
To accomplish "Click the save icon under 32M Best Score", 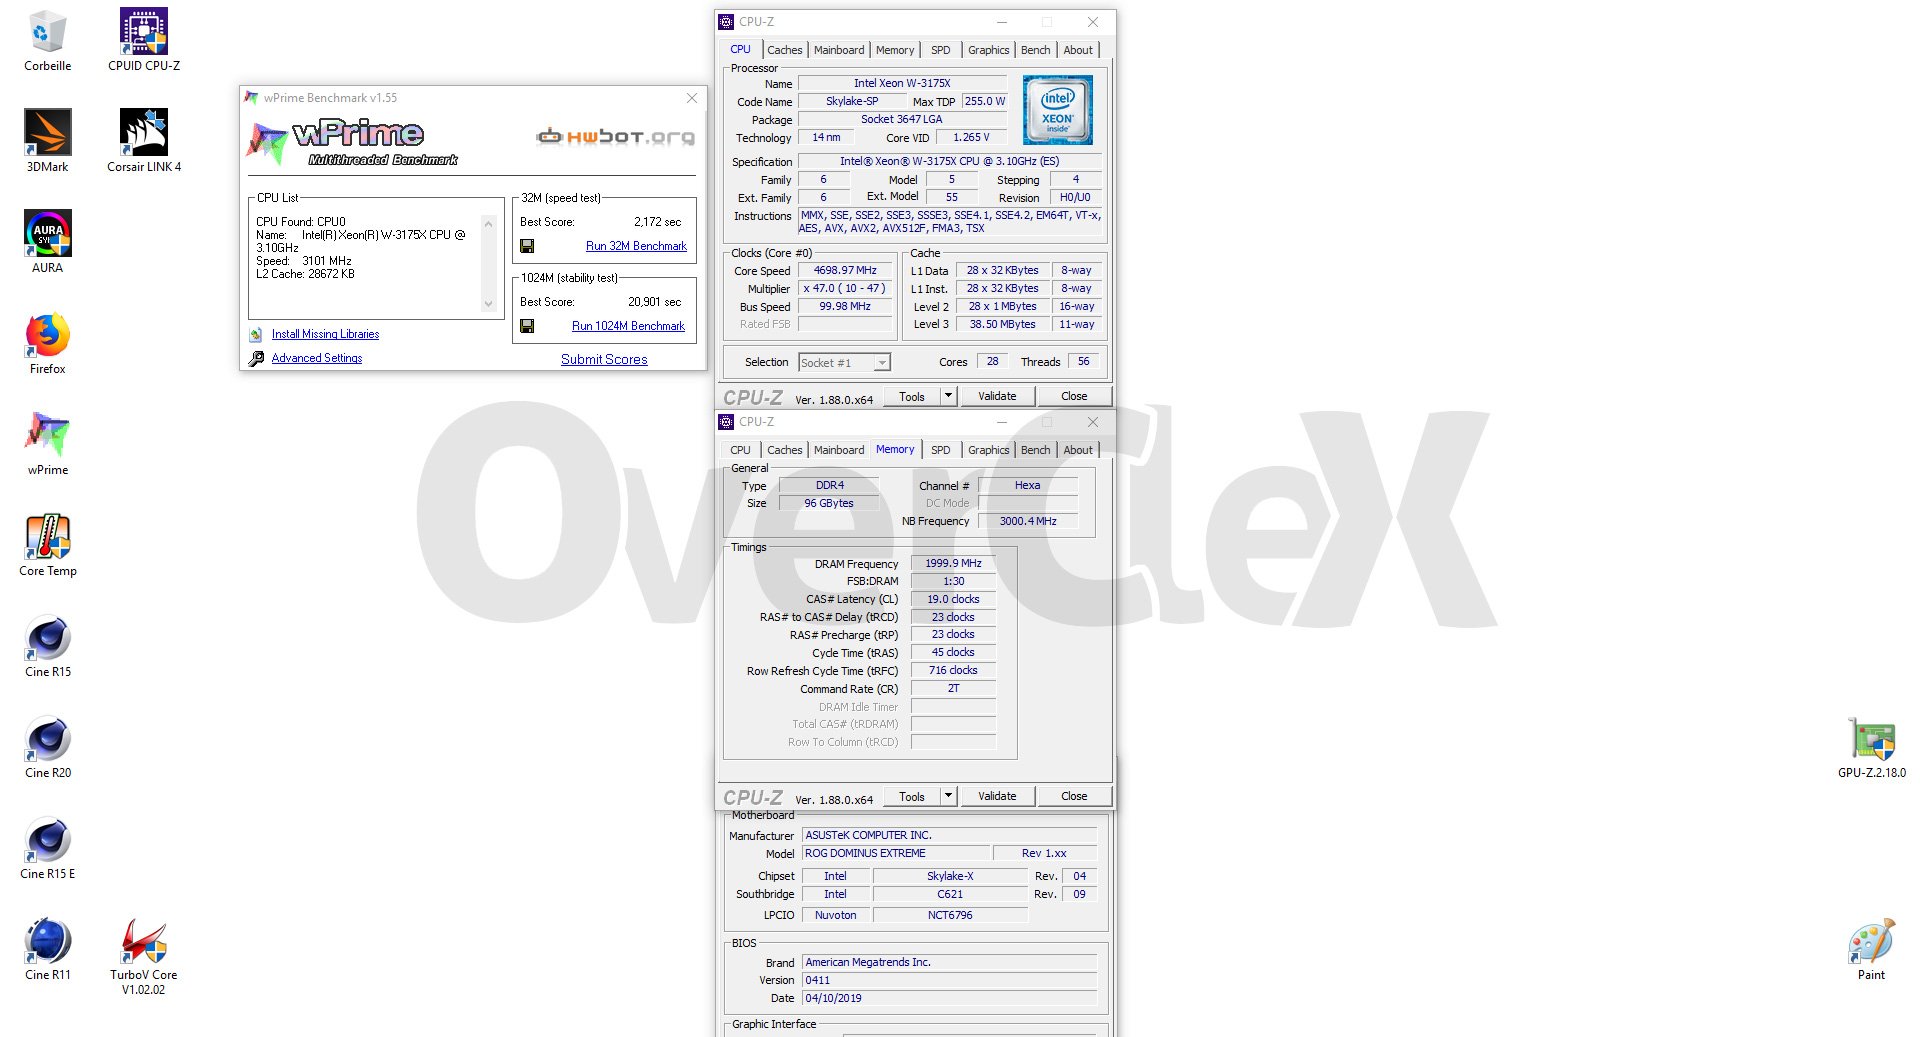I will [x=527, y=246].
